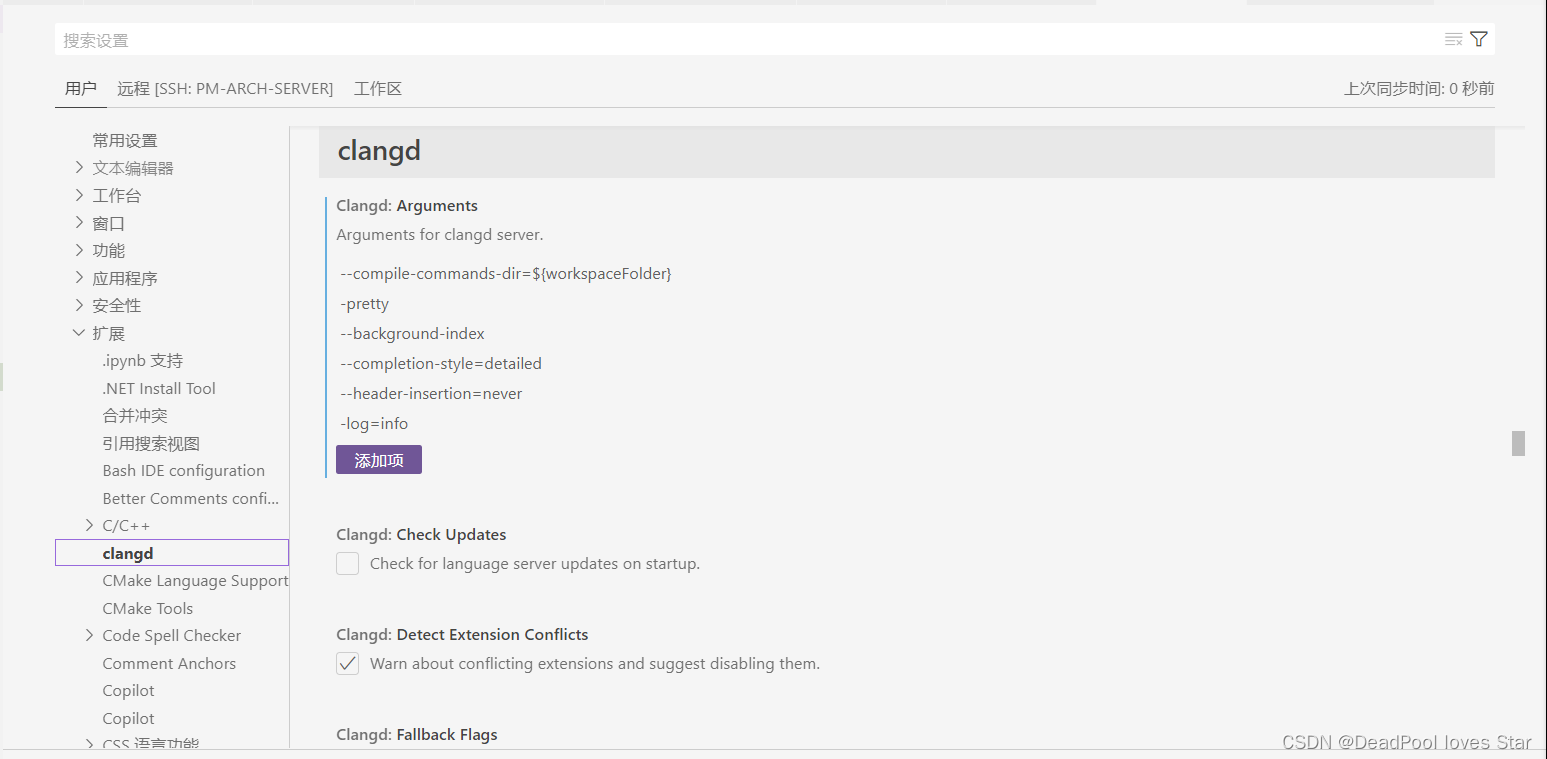Open 引用搜索视图 settings

tap(151, 443)
